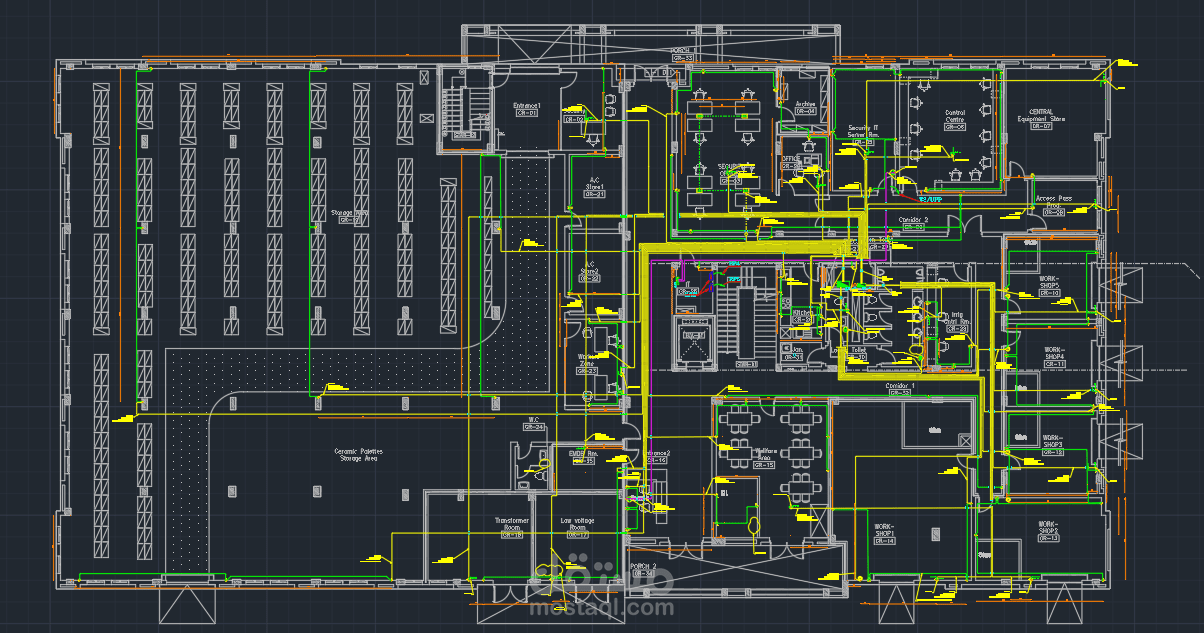
Task: Select the W.C GR-24 label
Action: 534,423
